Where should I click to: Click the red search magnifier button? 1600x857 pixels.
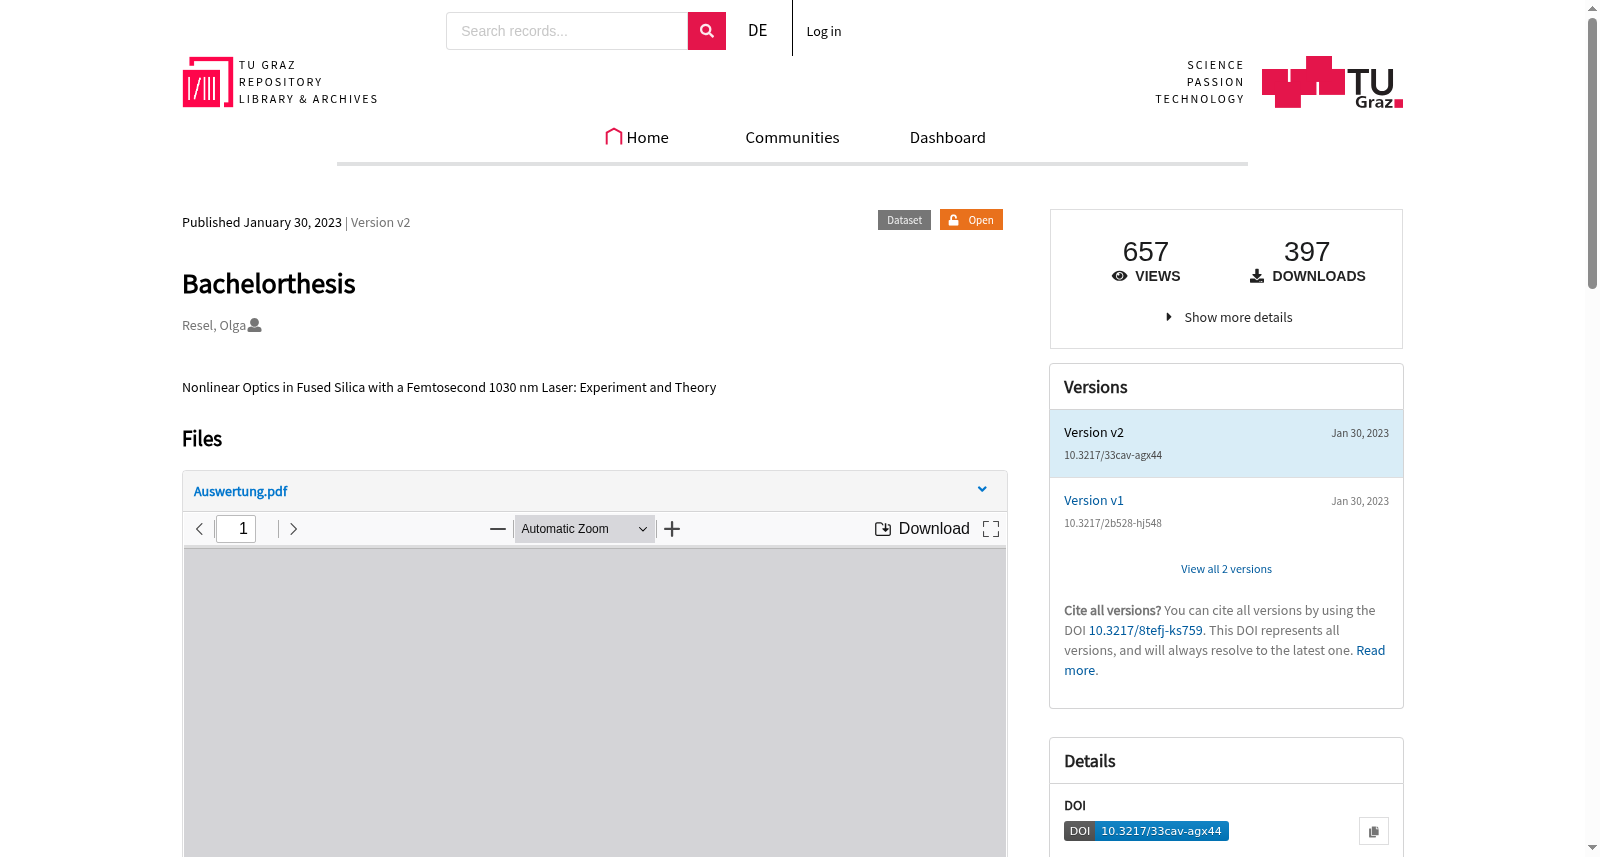(x=706, y=31)
